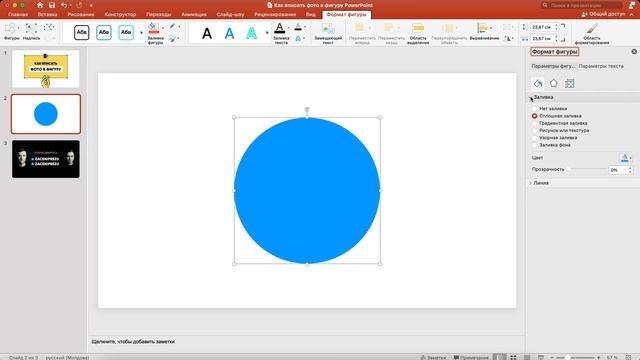Select Нет заливки radio option

tap(534, 109)
